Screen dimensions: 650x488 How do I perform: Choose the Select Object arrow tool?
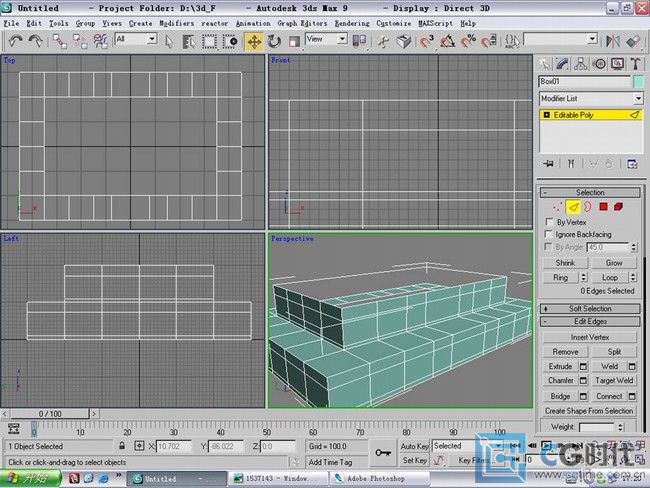169,41
